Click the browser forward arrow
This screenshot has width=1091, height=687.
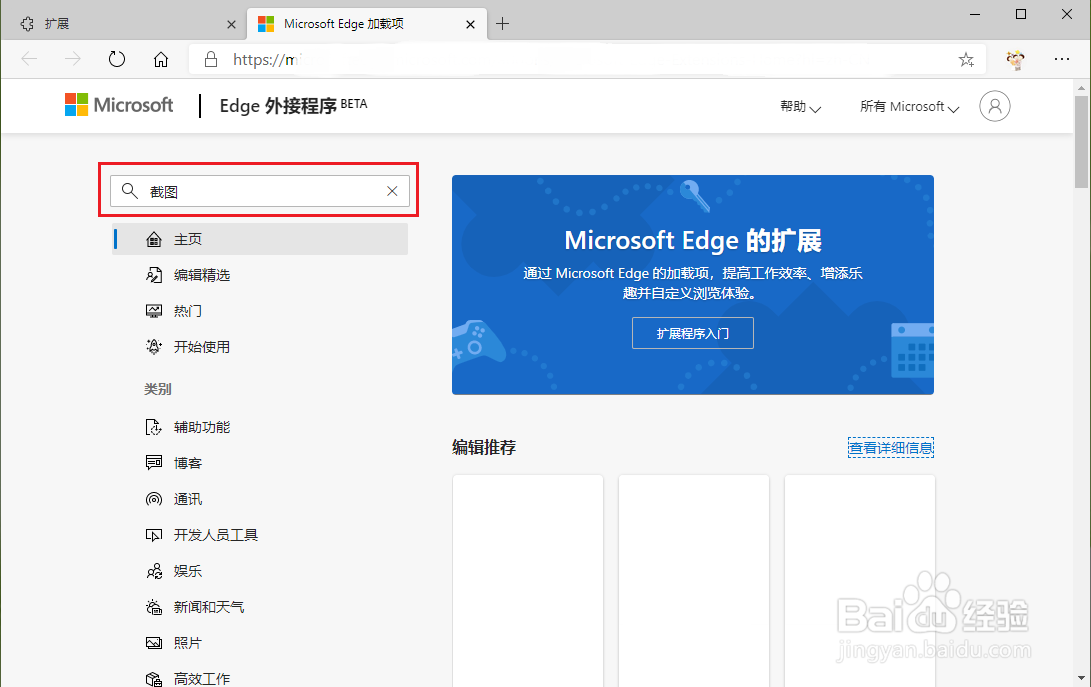(72, 59)
